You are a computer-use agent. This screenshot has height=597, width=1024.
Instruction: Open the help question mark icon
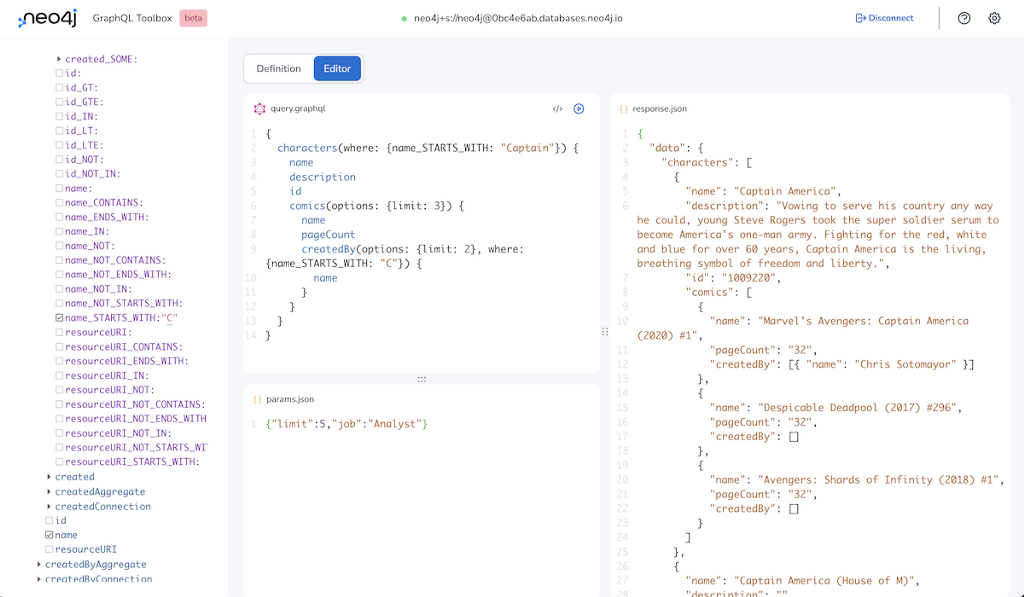pyautogui.click(x=964, y=18)
